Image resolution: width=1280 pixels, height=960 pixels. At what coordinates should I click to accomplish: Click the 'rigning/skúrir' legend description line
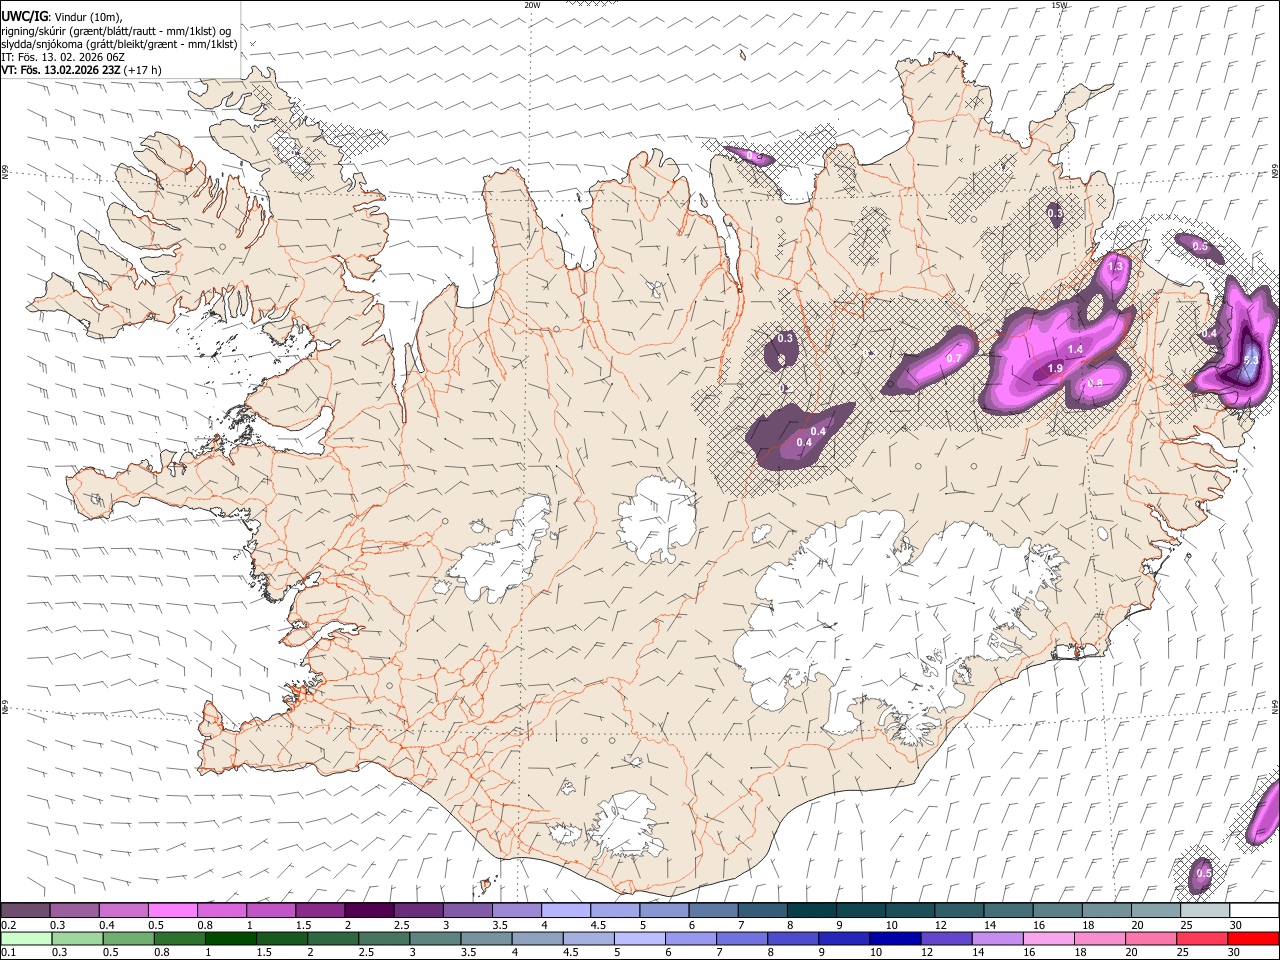click(x=118, y=30)
